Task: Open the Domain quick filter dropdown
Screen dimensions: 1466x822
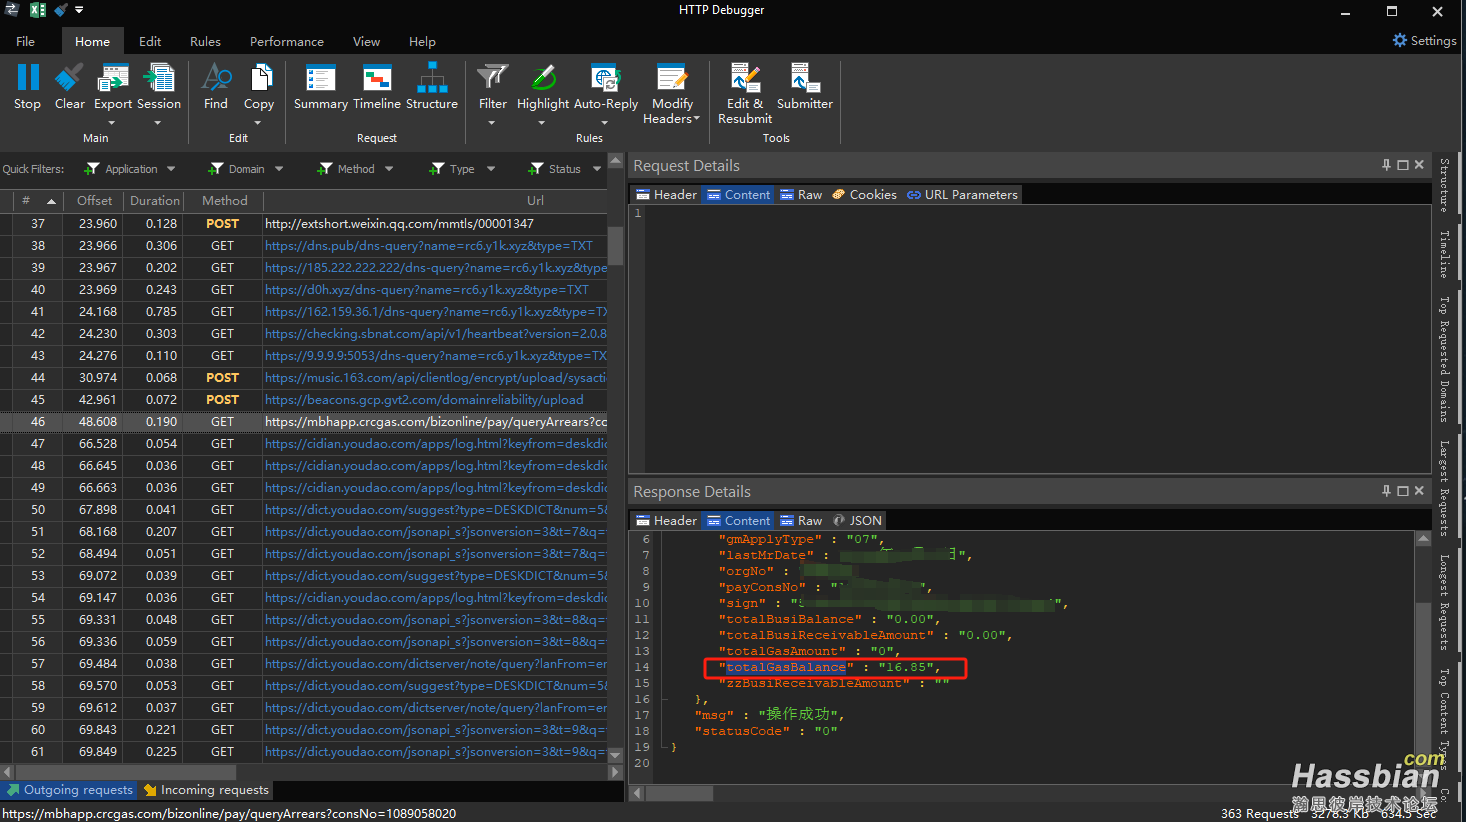Action: click(x=279, y=169)
